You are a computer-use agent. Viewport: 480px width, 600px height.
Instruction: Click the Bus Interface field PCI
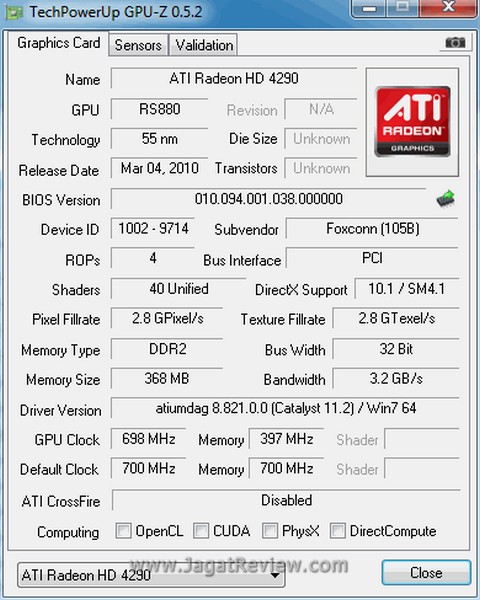(372, 258)
